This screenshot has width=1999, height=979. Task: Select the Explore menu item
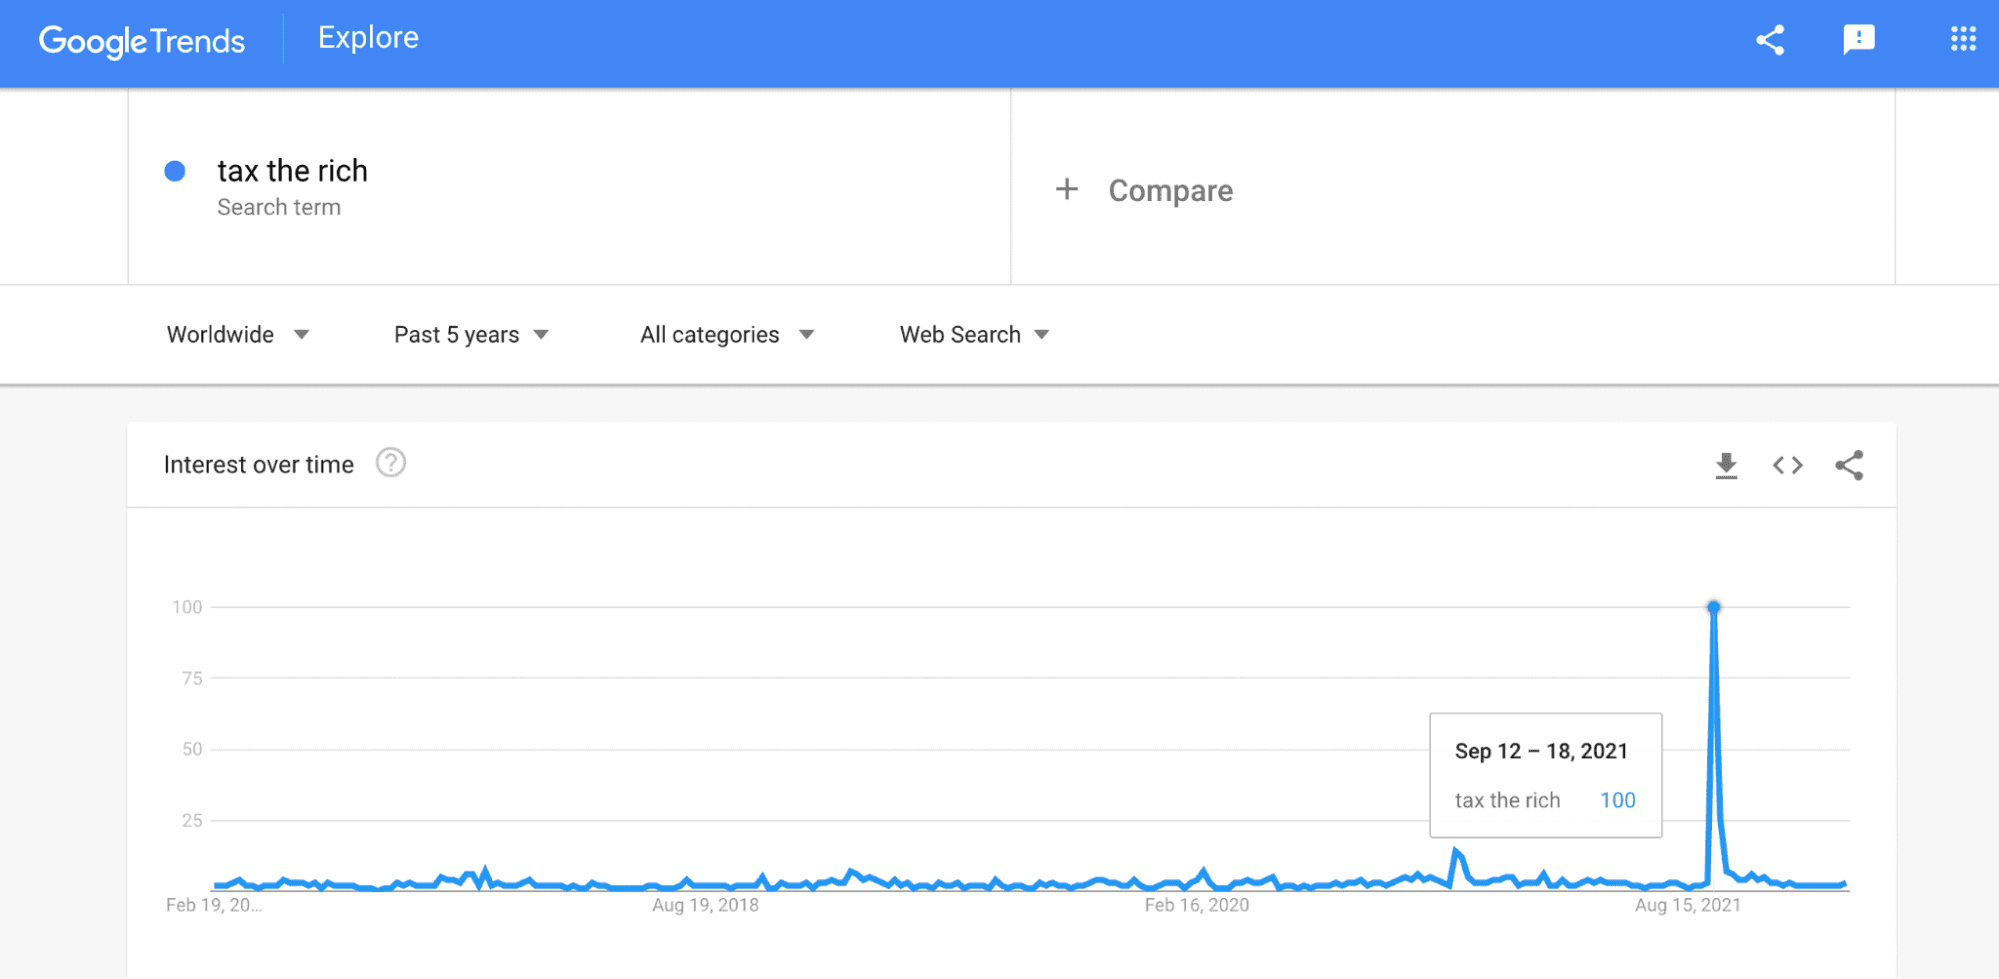click(367, 38)
